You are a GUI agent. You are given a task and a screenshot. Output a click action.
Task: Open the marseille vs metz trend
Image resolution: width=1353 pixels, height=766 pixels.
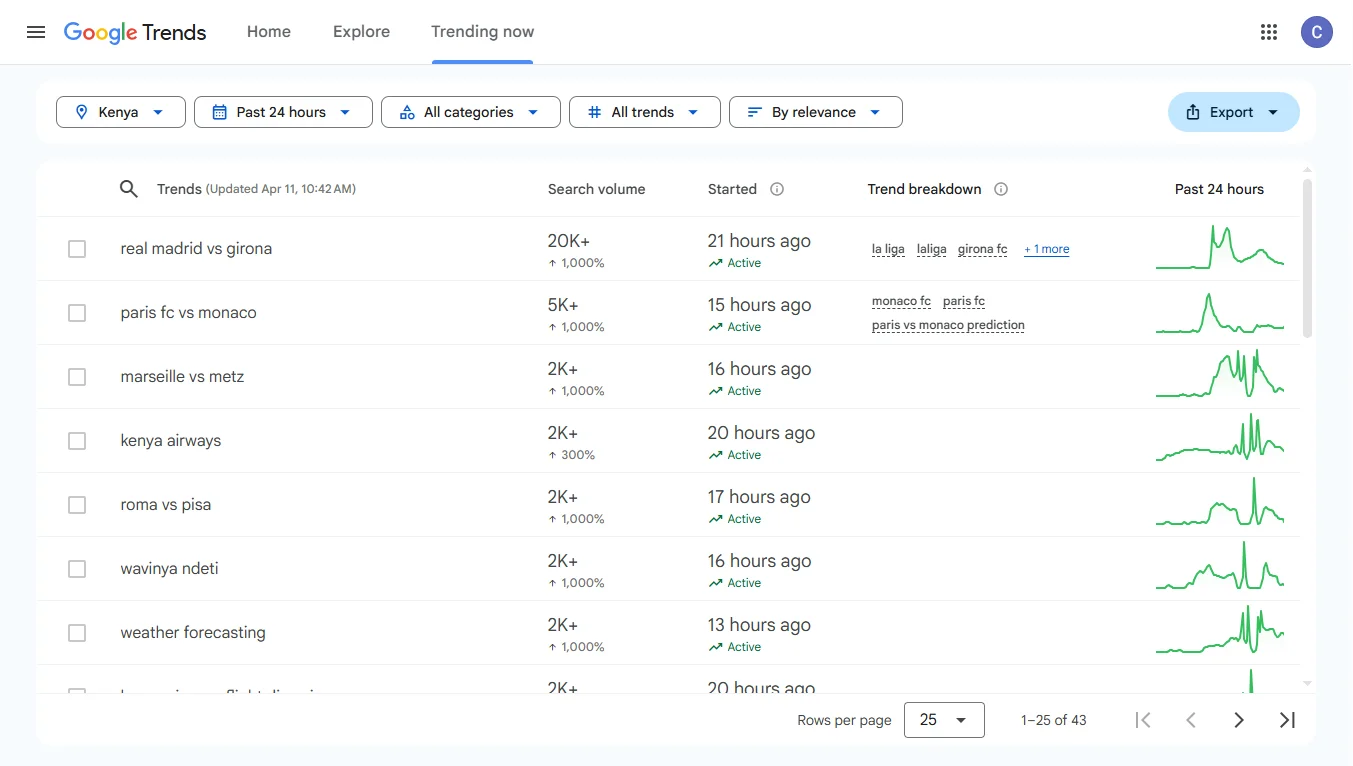tap(182, 377)
